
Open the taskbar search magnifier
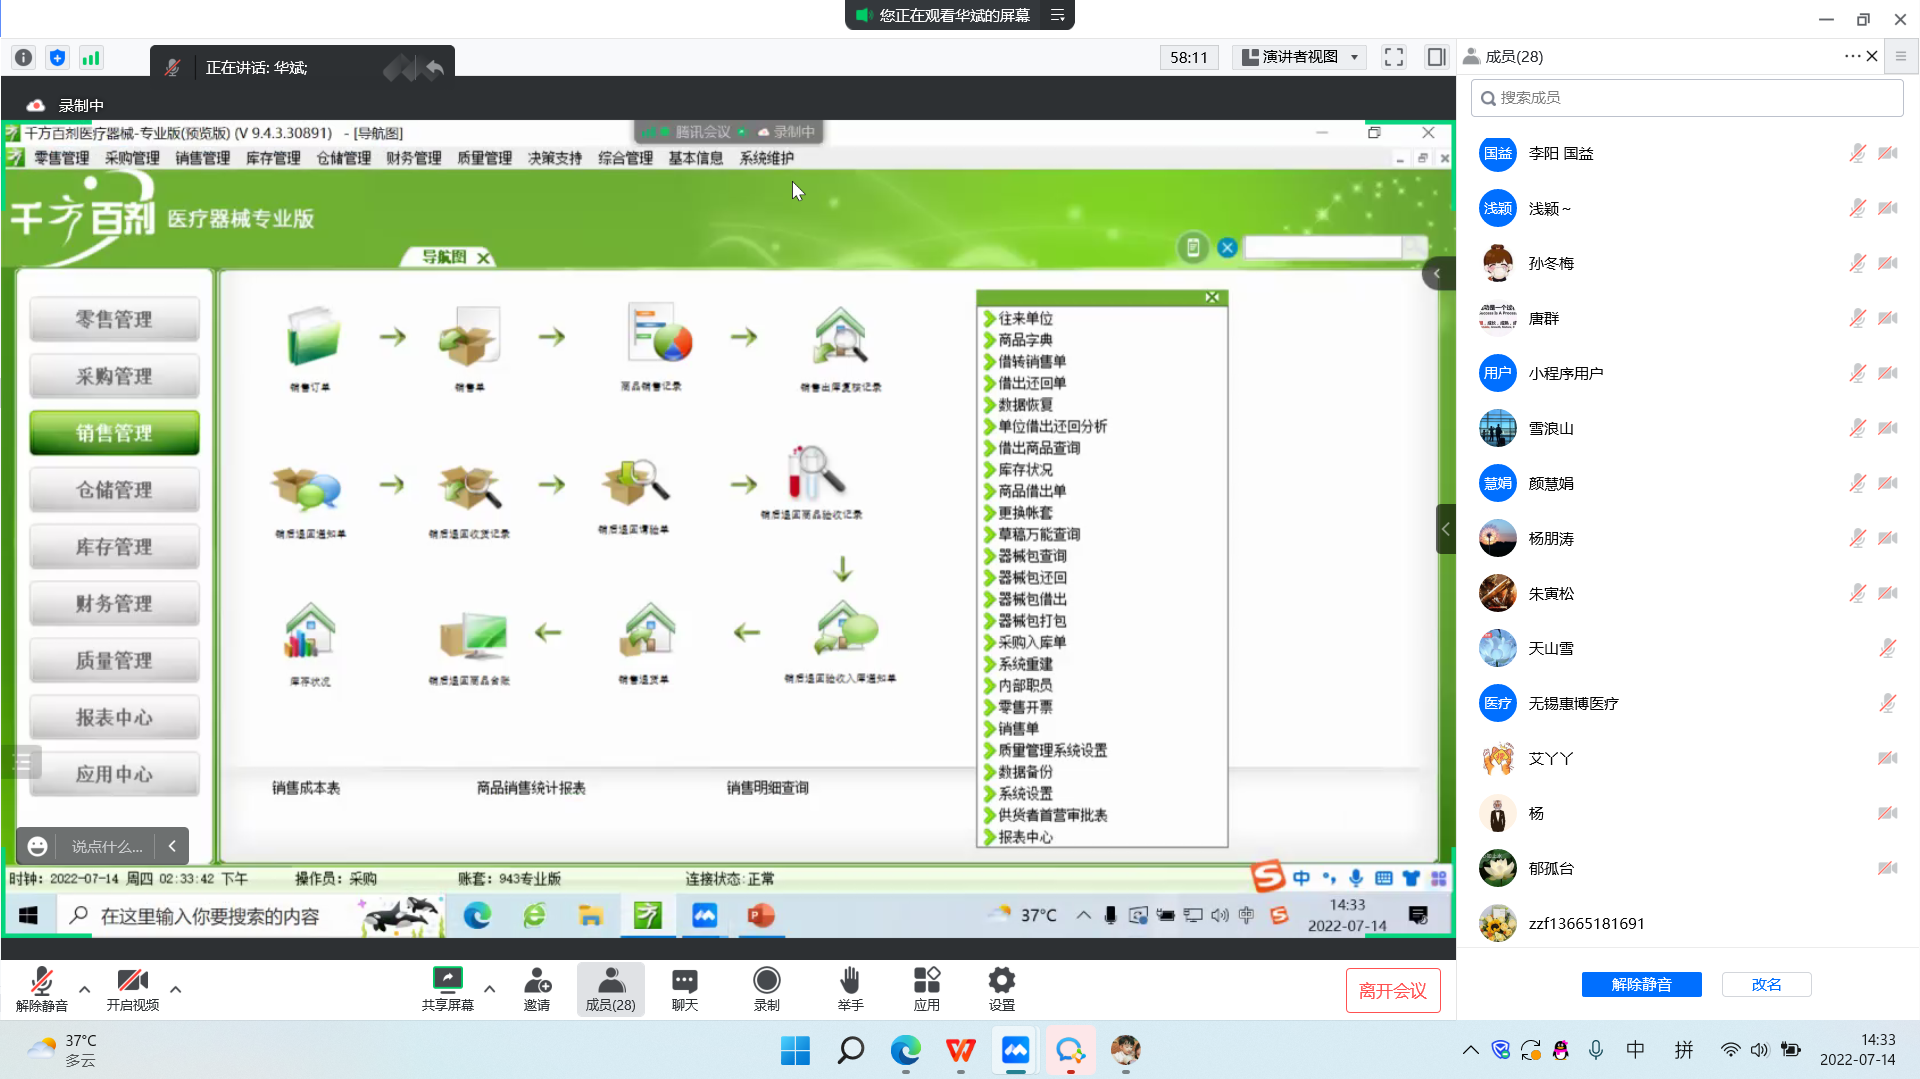tap(851, 1050)
